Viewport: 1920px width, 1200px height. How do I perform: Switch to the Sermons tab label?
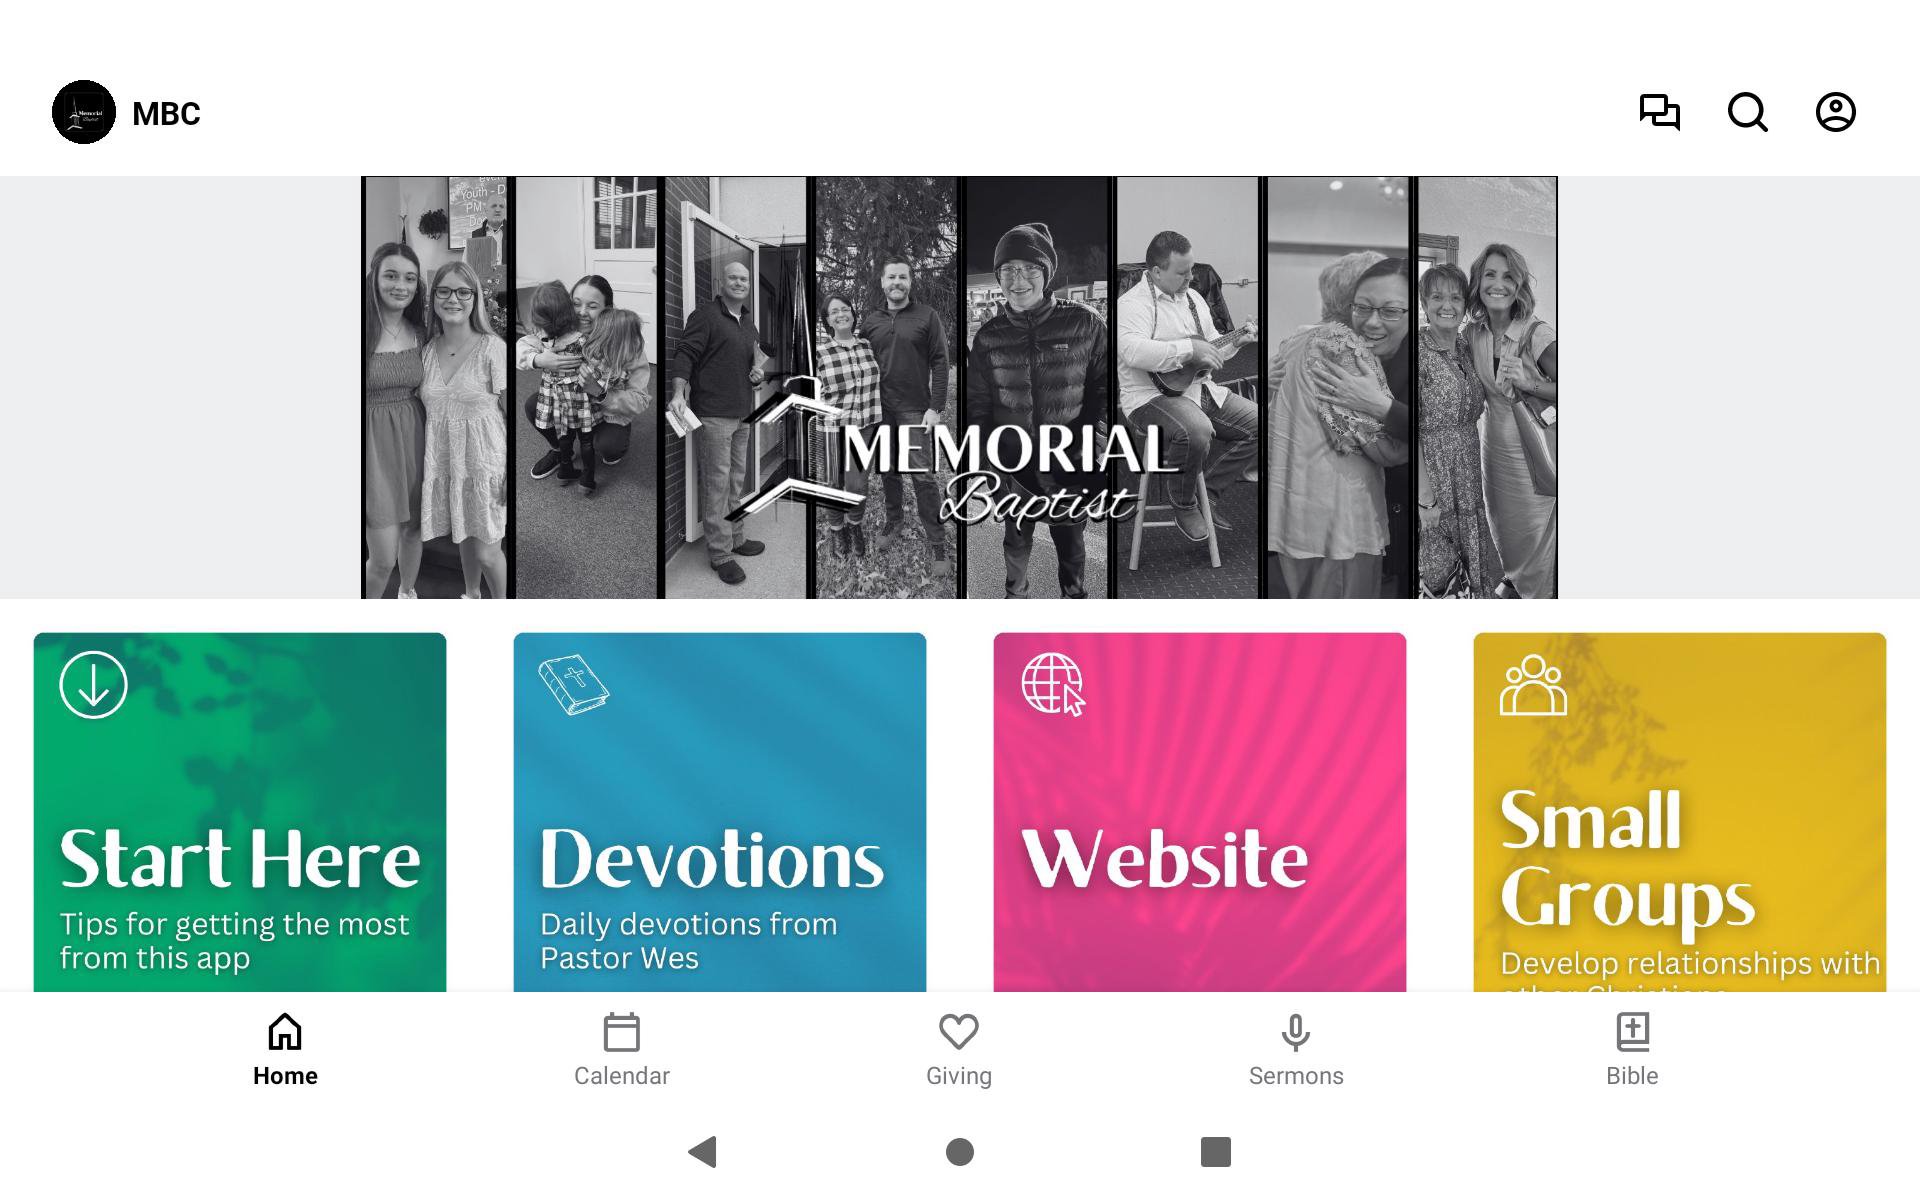coord(1296,1076)
